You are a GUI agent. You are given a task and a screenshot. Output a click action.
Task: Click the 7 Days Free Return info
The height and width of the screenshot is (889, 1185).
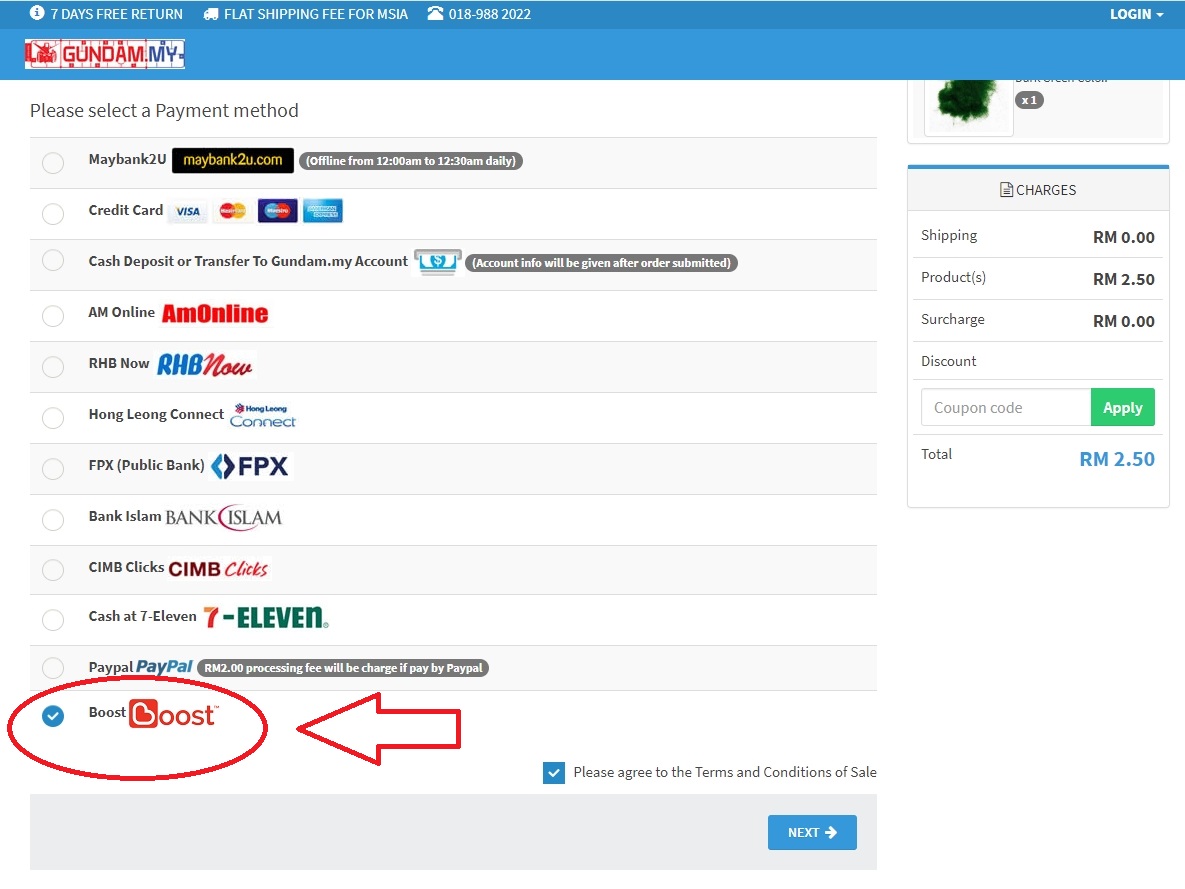coord(107,14)
